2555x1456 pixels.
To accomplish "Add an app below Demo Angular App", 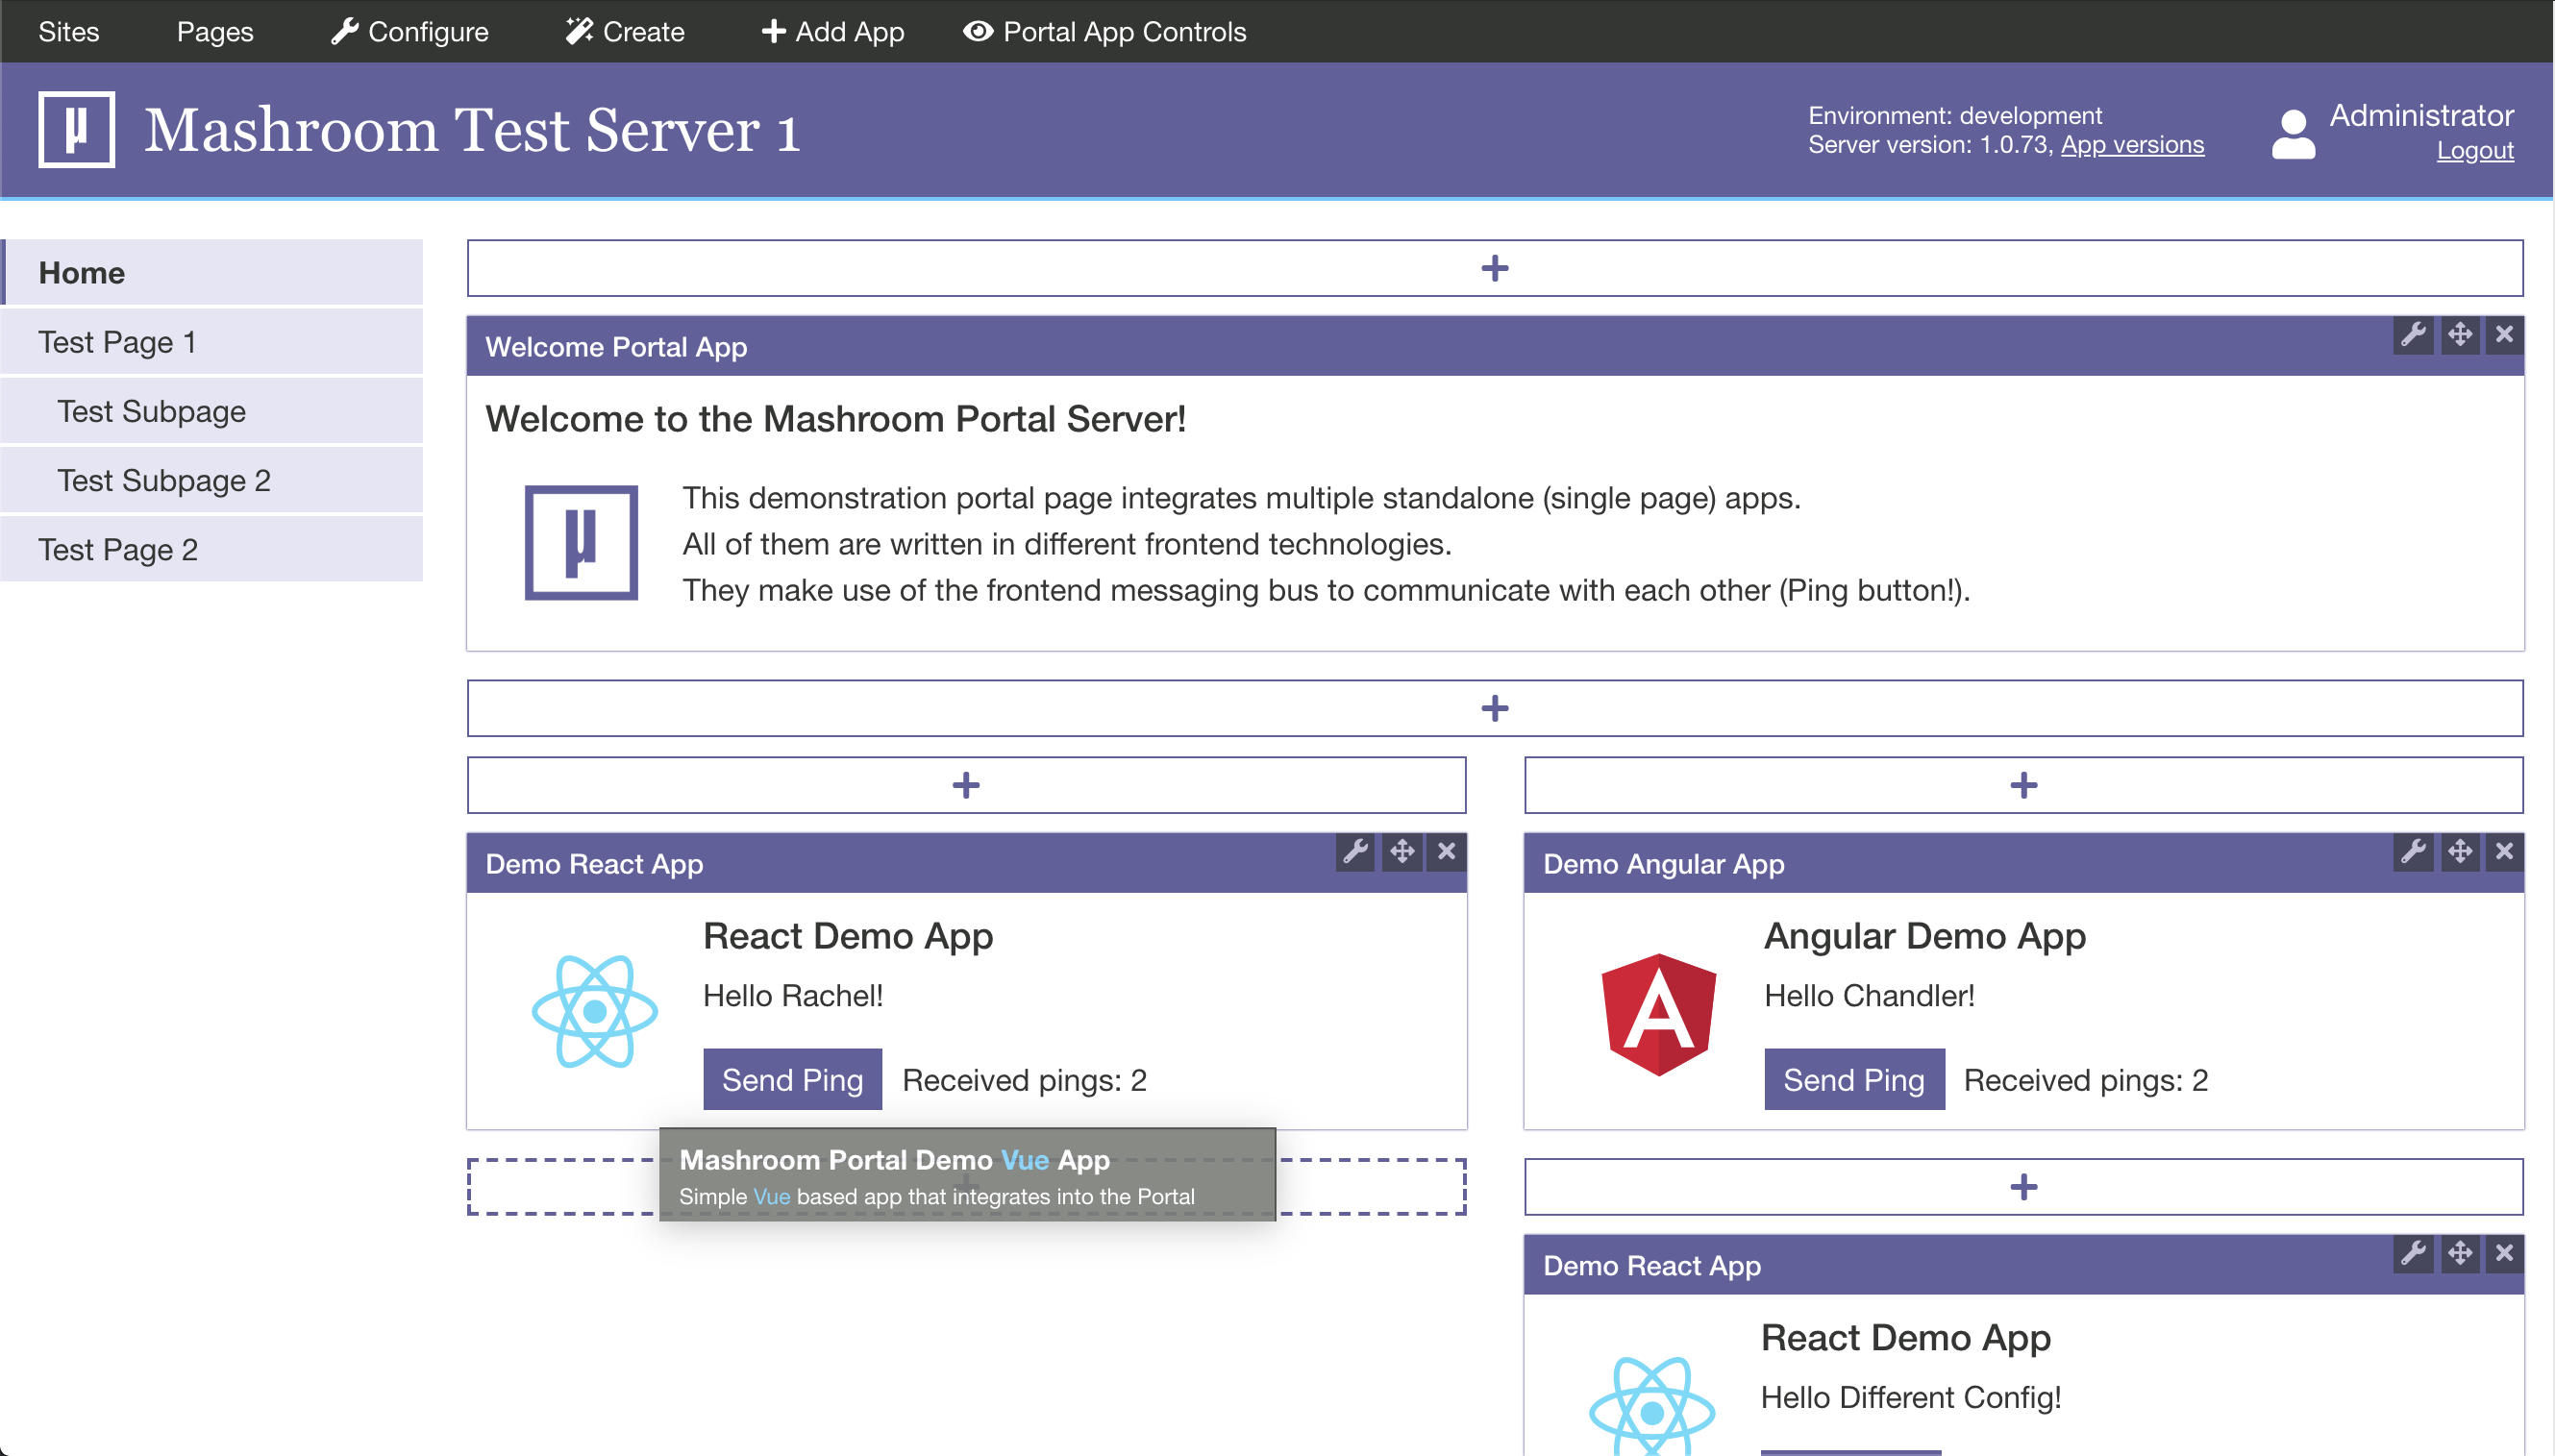I will (x=2024, y=1187).
